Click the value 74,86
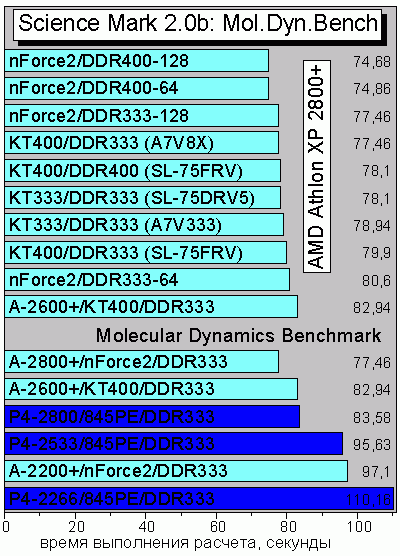 372,89
